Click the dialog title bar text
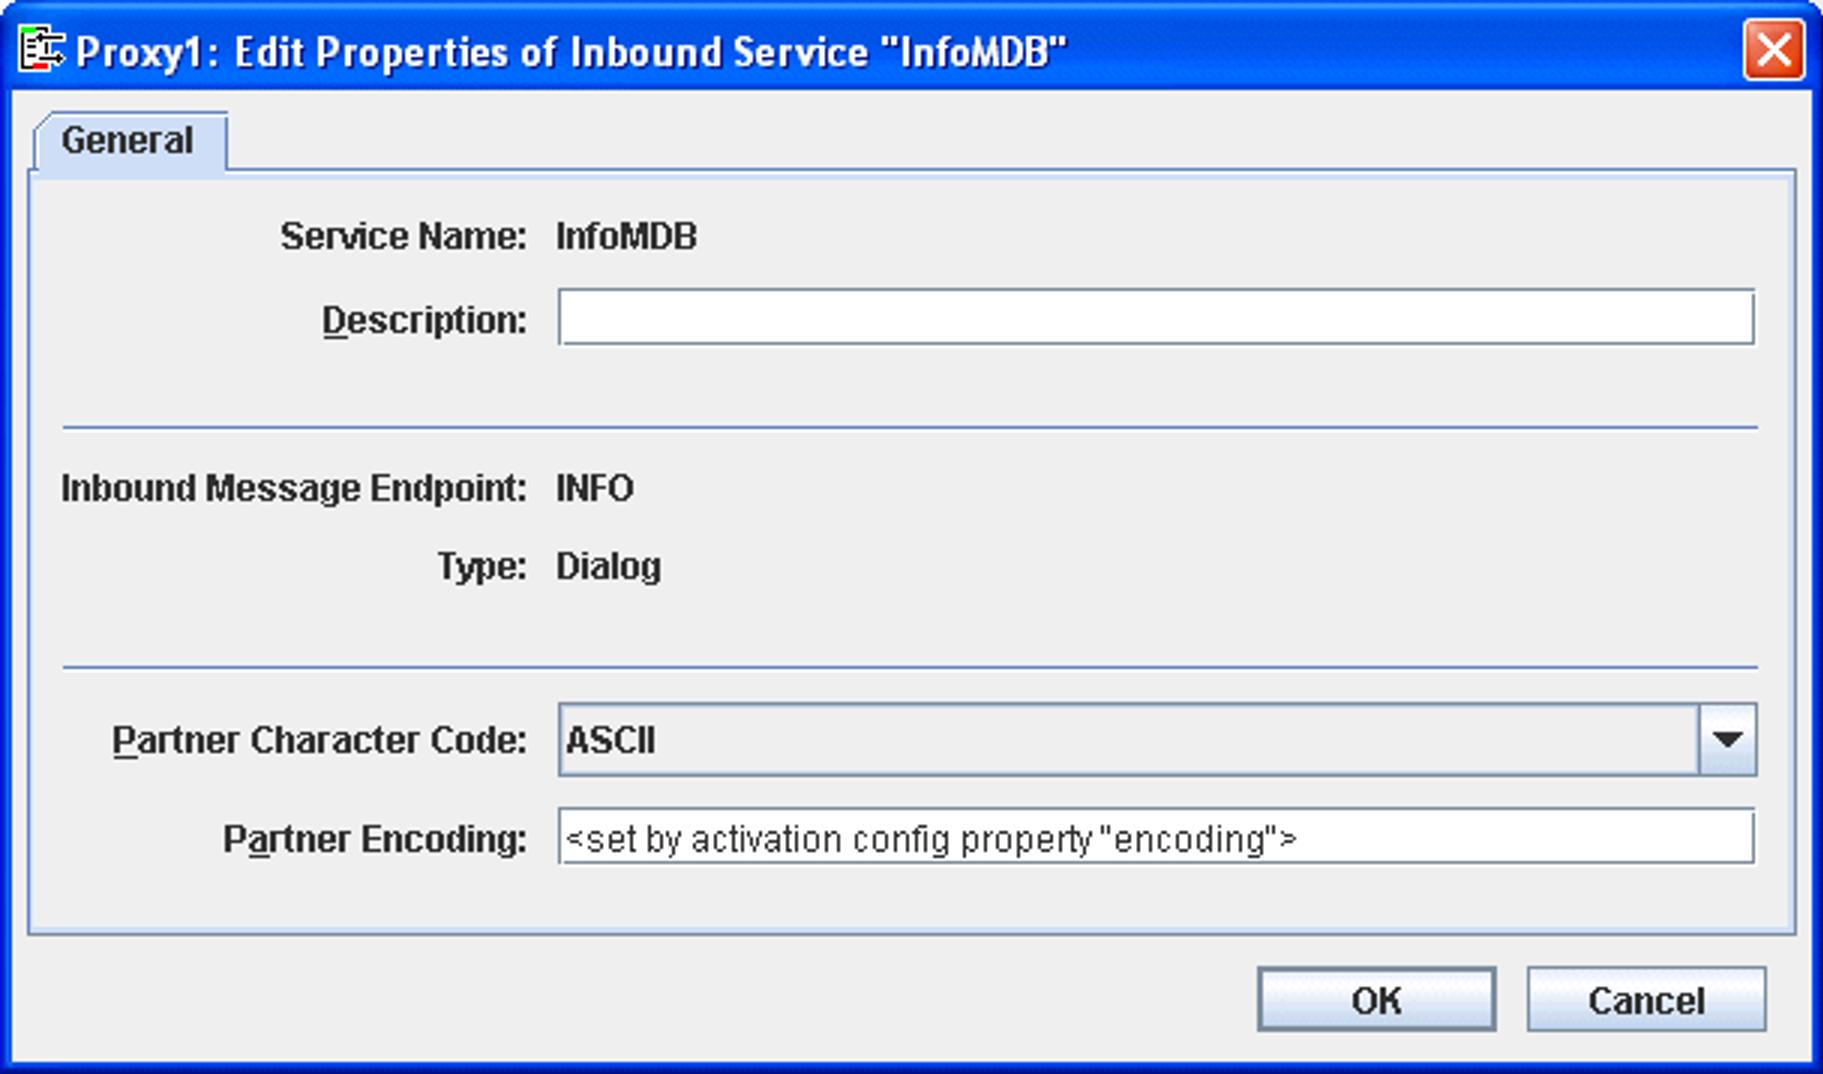 571,52
